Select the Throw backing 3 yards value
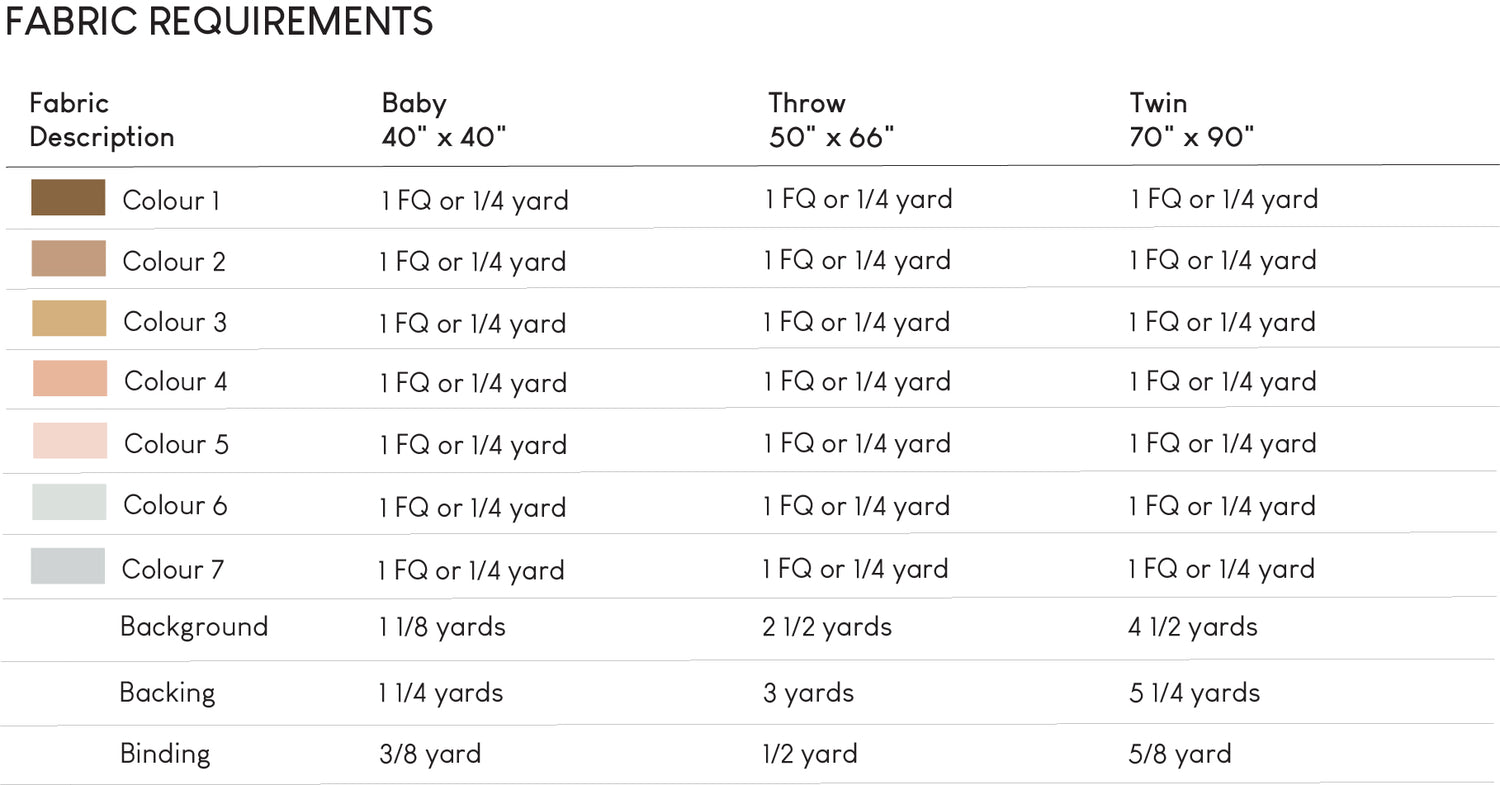 808,693
